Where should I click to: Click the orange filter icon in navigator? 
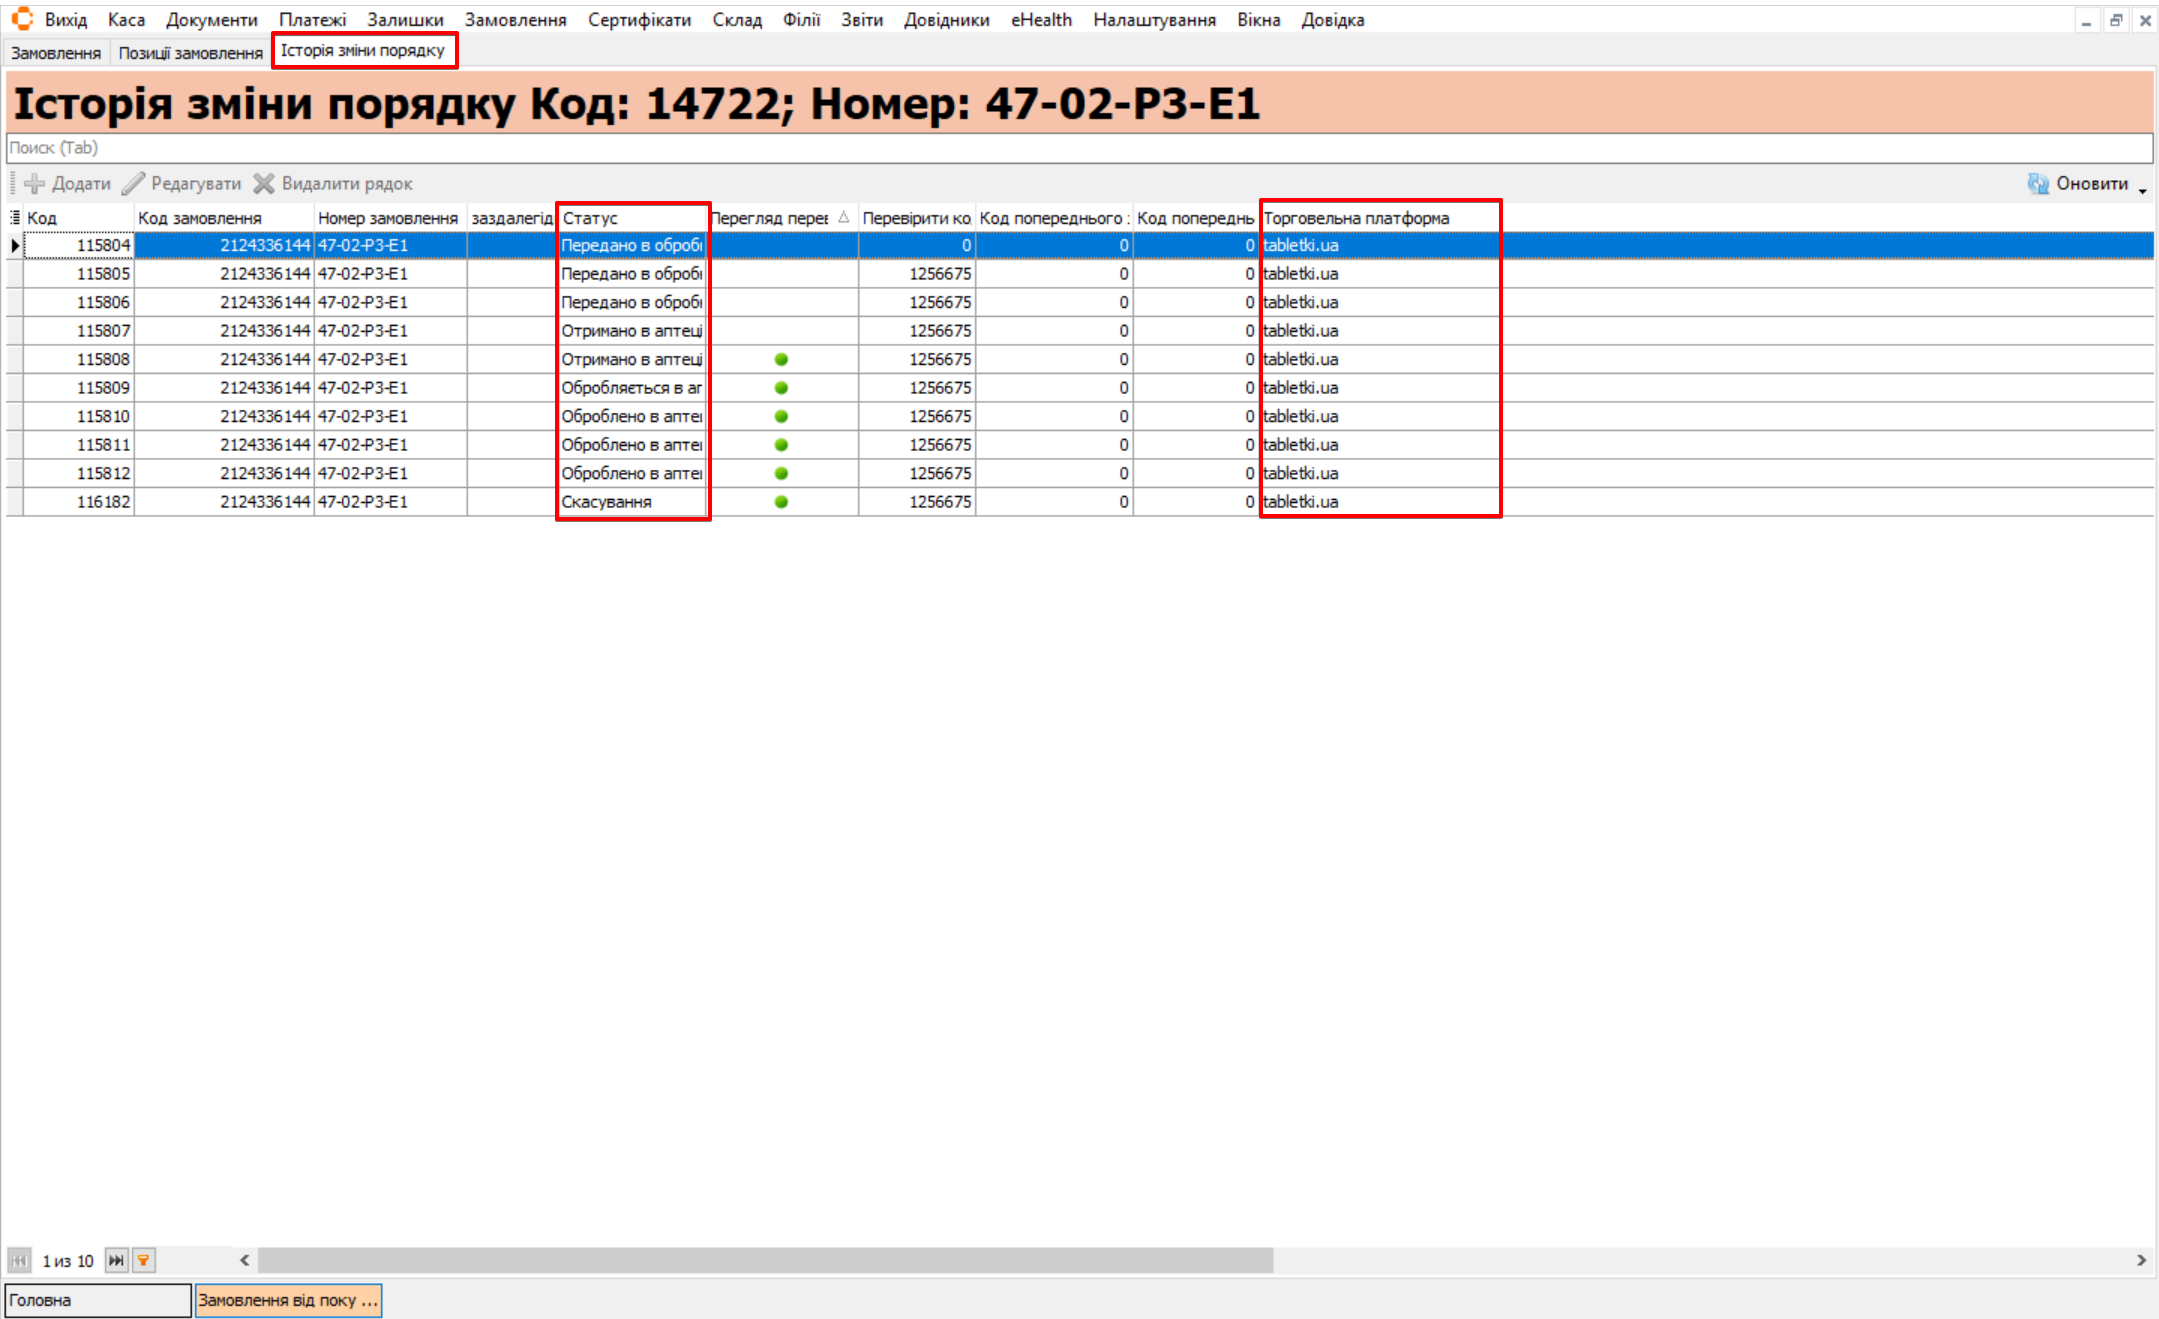pos(144,1261)
